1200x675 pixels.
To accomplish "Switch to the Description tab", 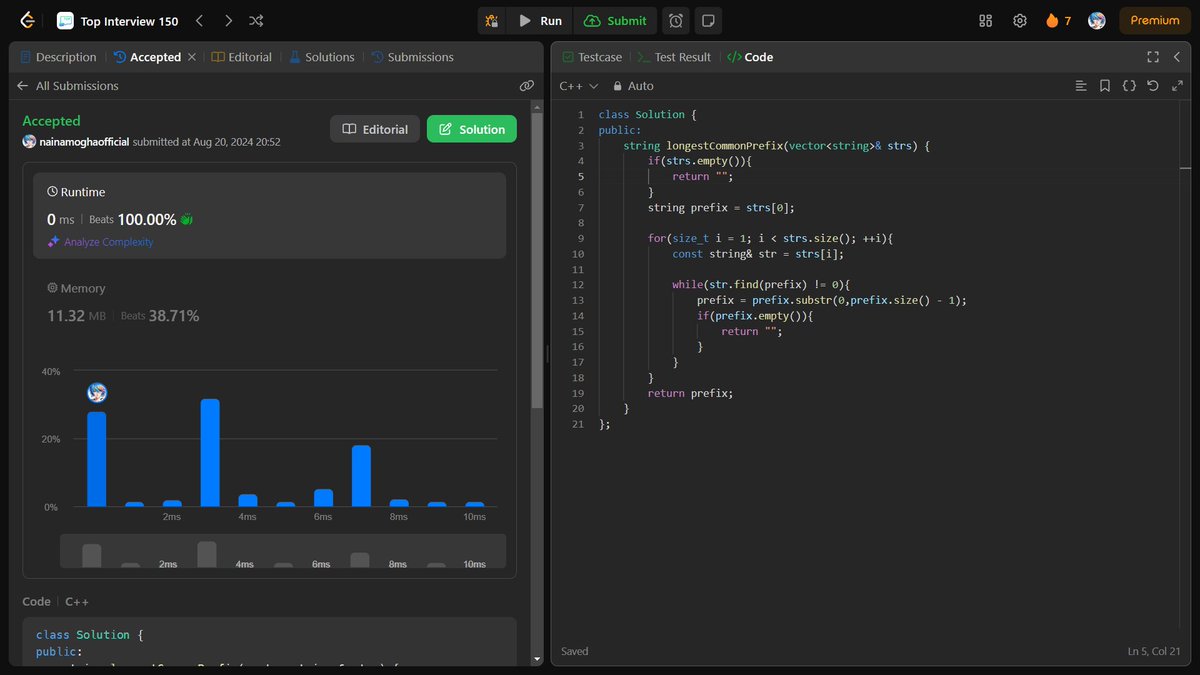I will click(x=58, y=57).
